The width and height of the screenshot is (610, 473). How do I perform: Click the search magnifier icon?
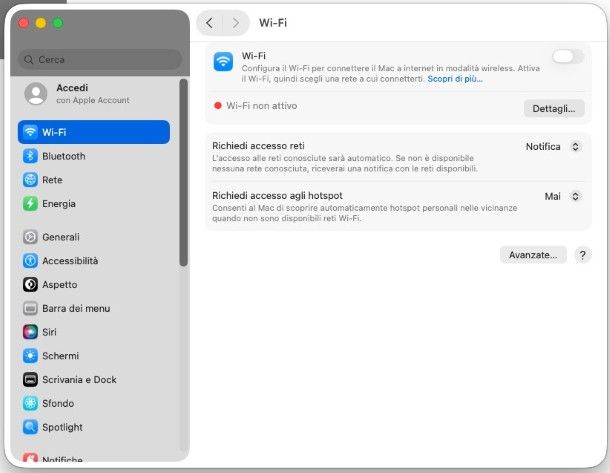28,60
